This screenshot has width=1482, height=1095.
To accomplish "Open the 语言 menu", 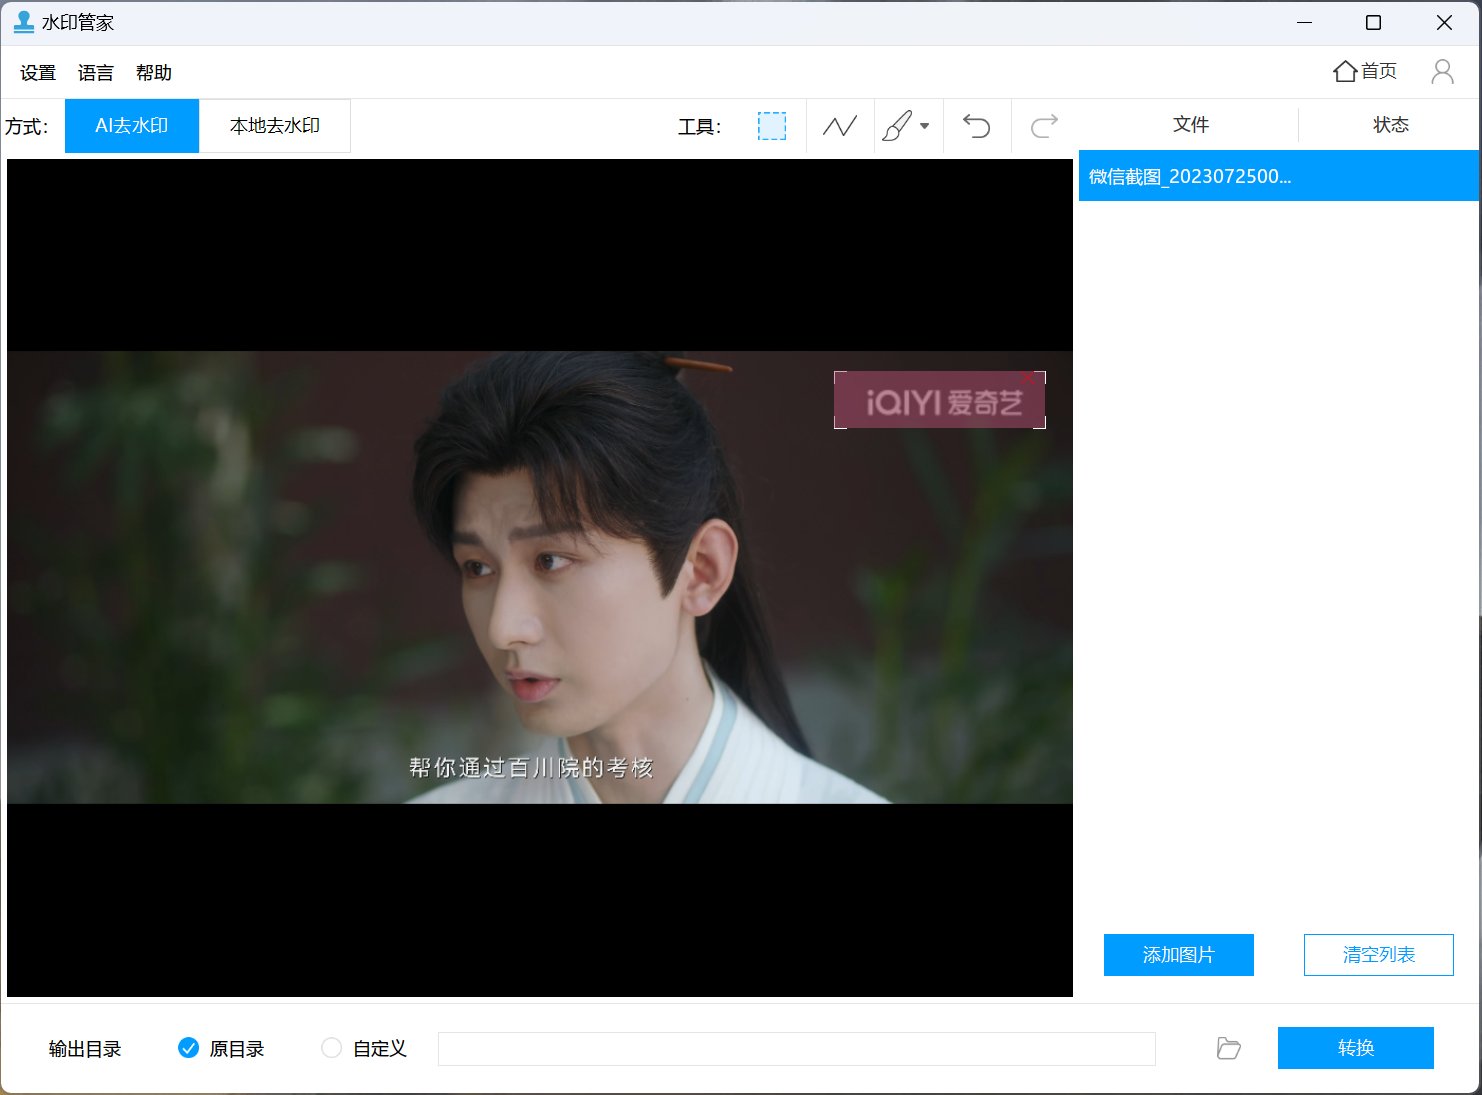I will (x=96, y=73).
